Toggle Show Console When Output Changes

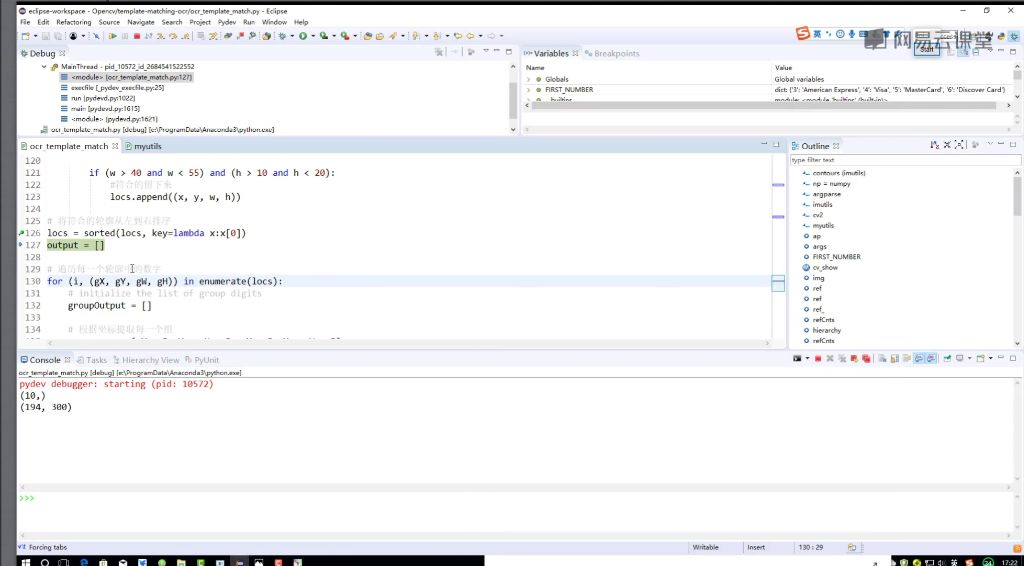(x=919, y=358)
